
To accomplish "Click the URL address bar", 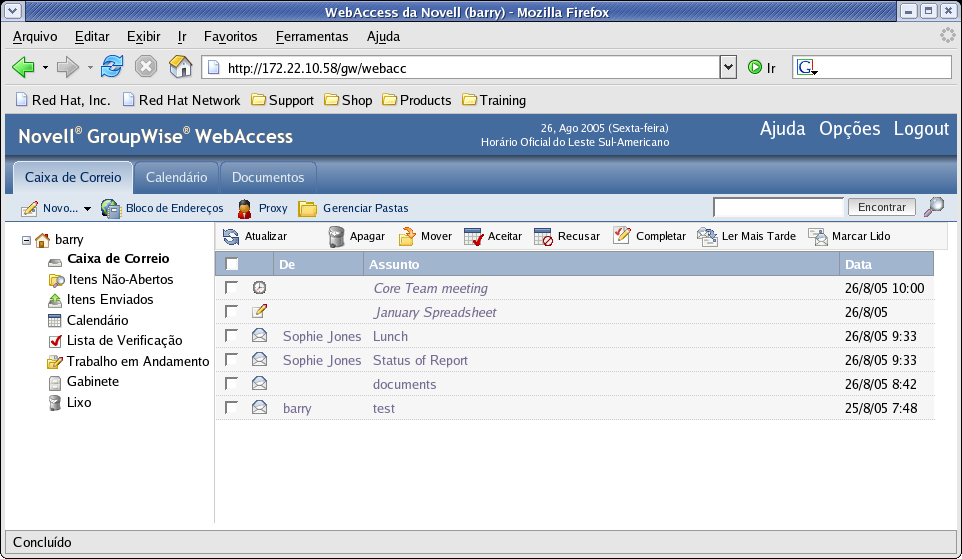I will (460, 67).
